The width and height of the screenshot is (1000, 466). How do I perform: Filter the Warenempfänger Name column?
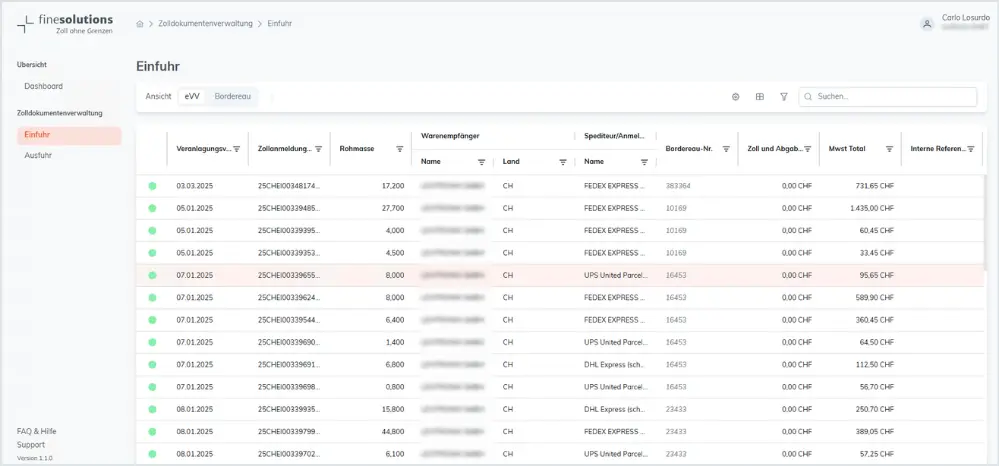coord(482,162)
